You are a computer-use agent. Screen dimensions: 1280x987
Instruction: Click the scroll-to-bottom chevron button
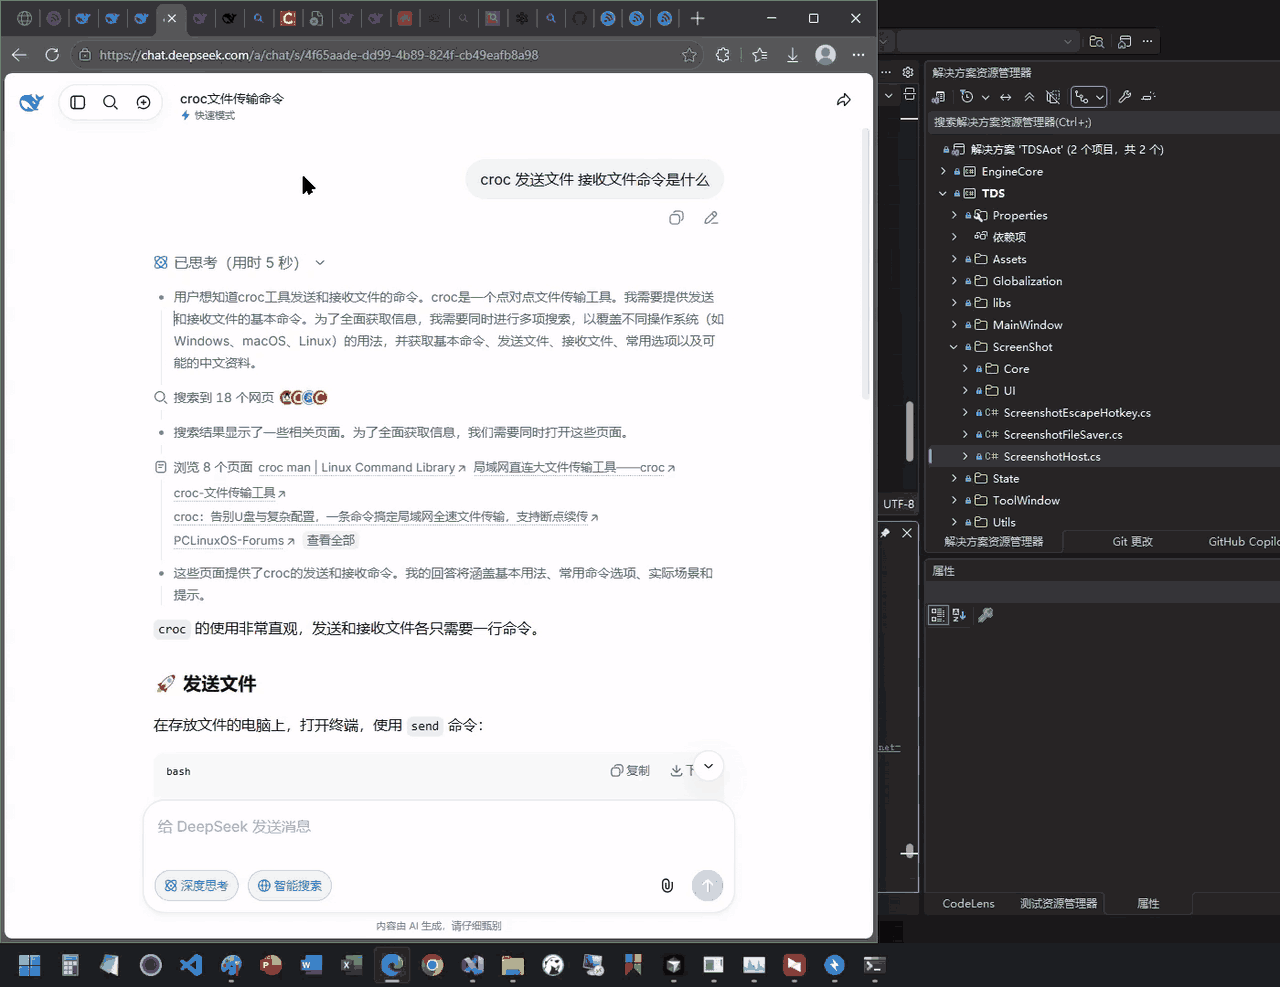coord(708,767)
